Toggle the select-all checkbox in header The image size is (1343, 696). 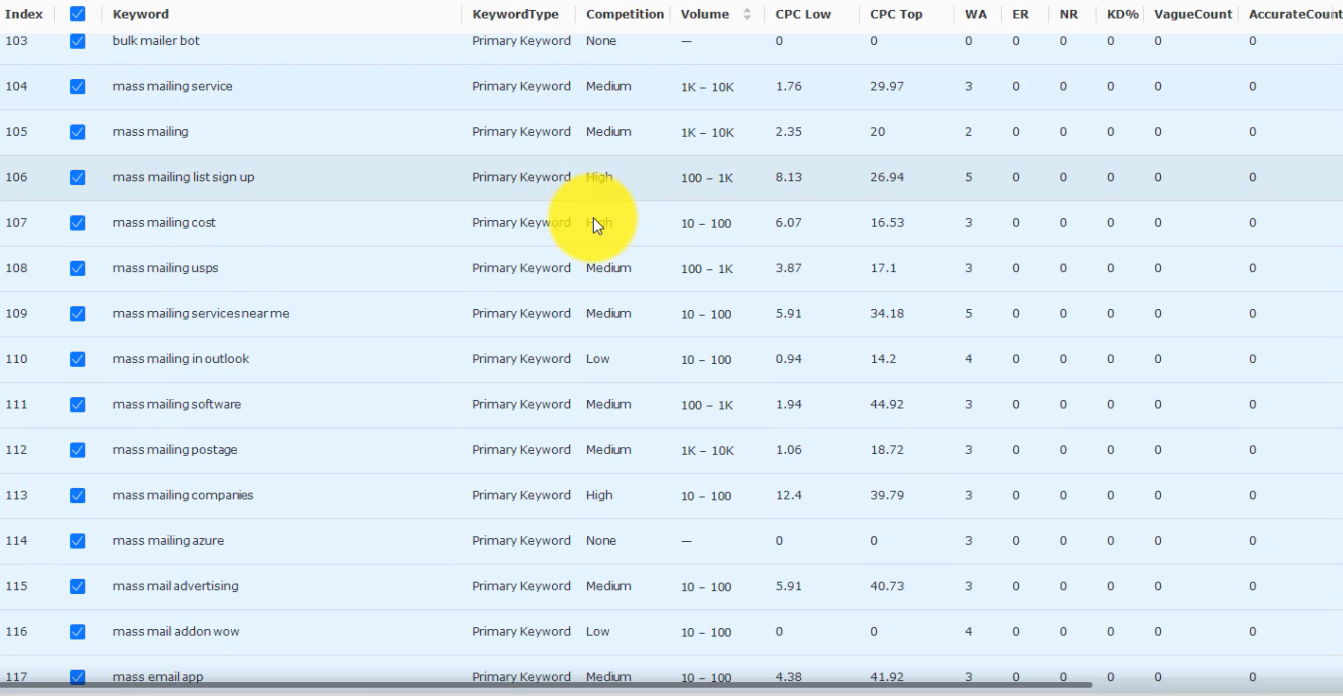(77, 14)
